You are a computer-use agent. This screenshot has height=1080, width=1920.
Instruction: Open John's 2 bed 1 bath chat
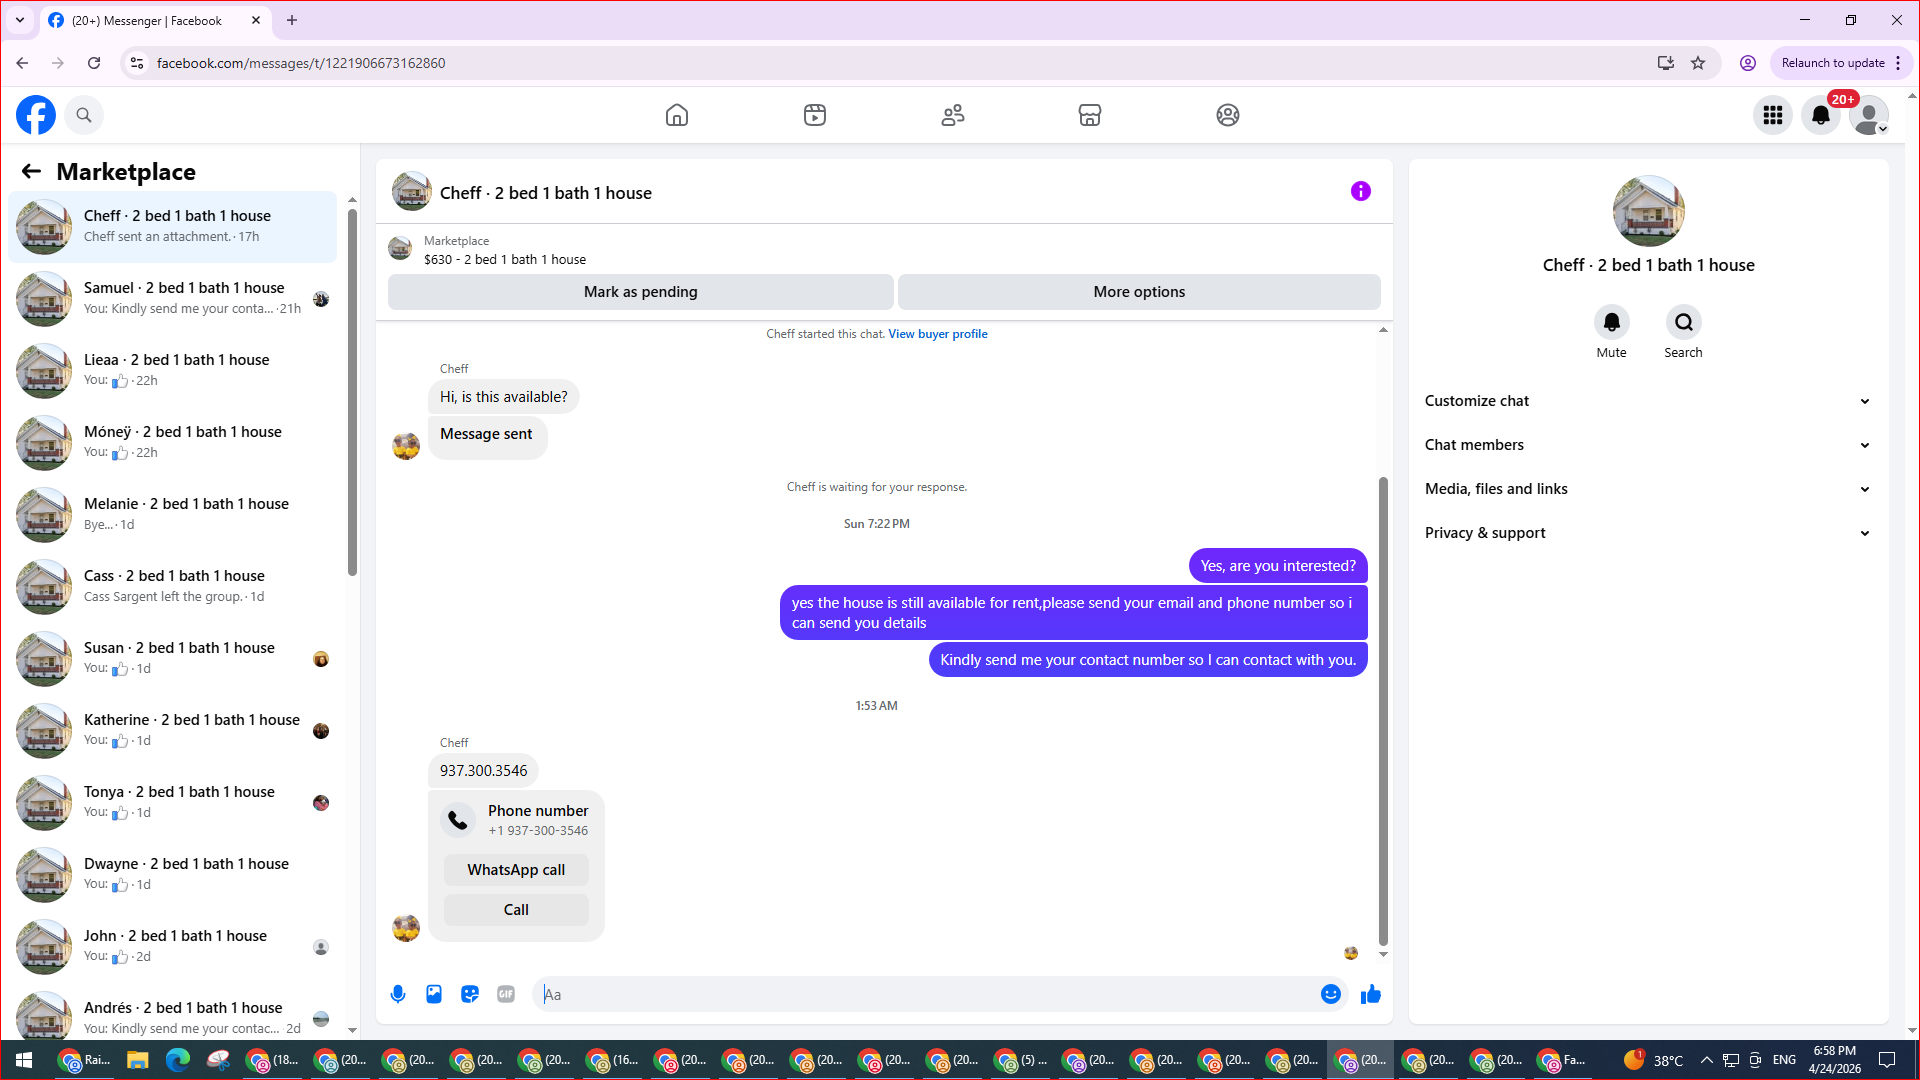[173, 947]
